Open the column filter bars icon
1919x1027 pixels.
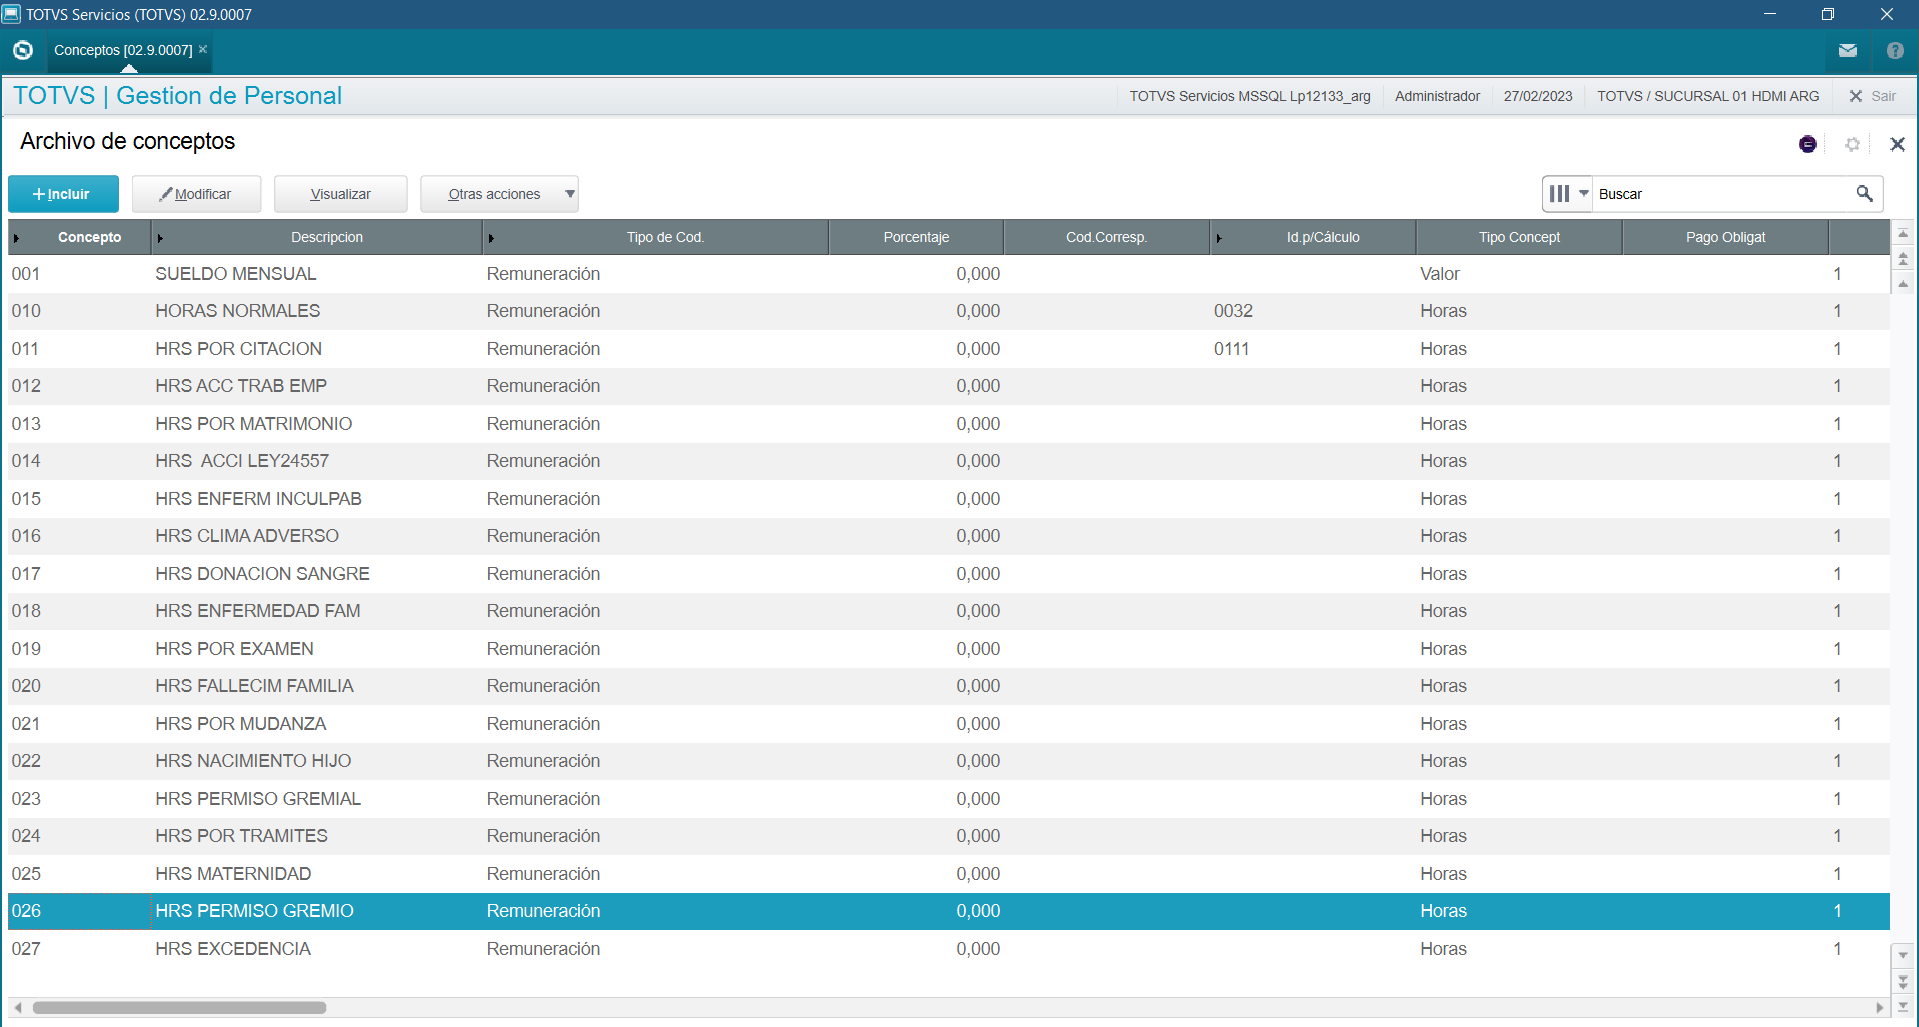point(1559,193)
